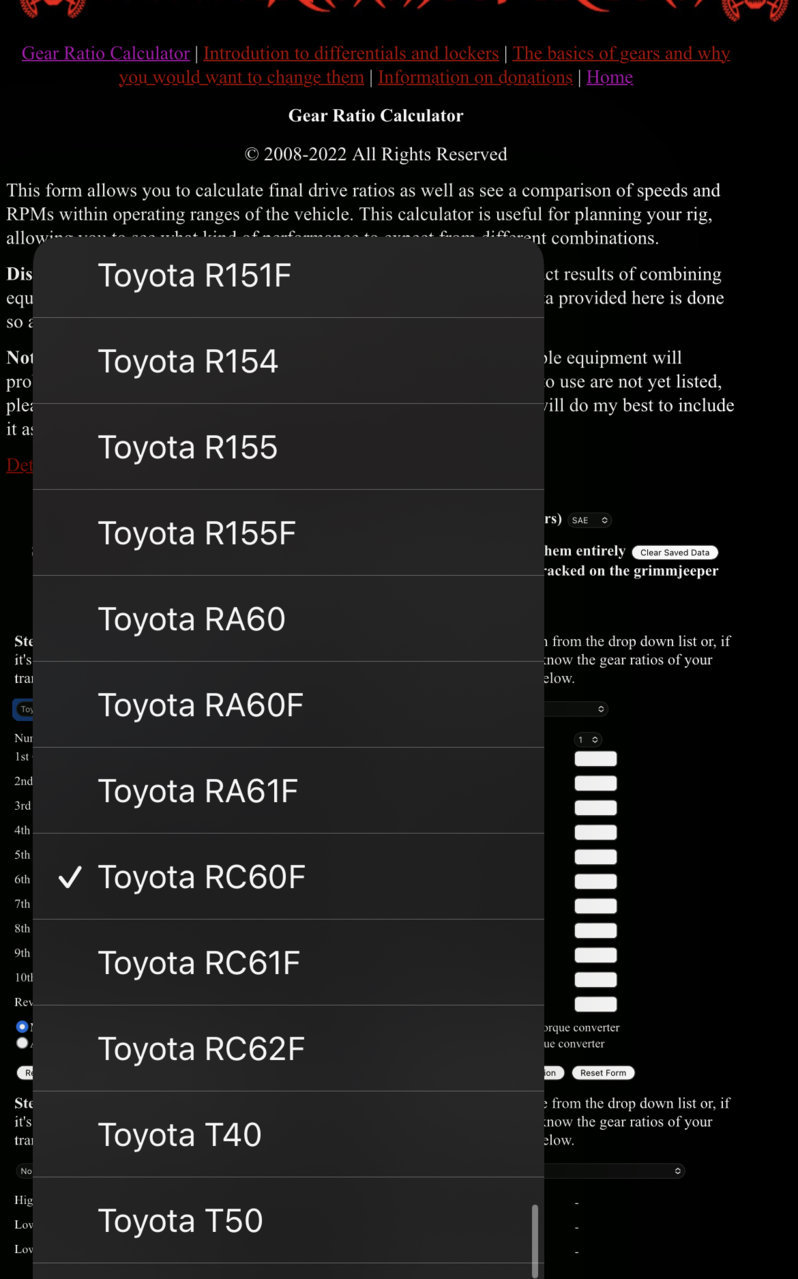Pick Toyota T50 from the list
Screen dimensions: 798x1279
click(288, 1221)
